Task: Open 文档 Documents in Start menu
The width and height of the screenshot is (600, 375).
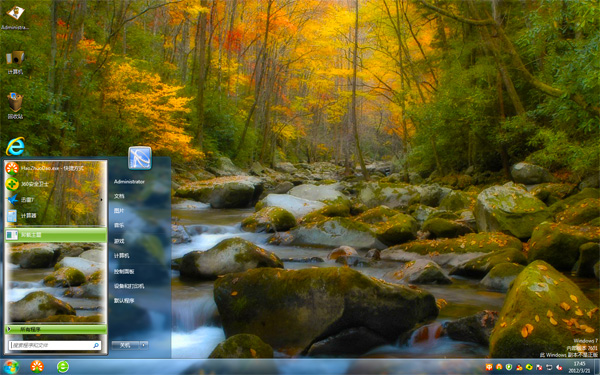Action: tap(119, 196)
